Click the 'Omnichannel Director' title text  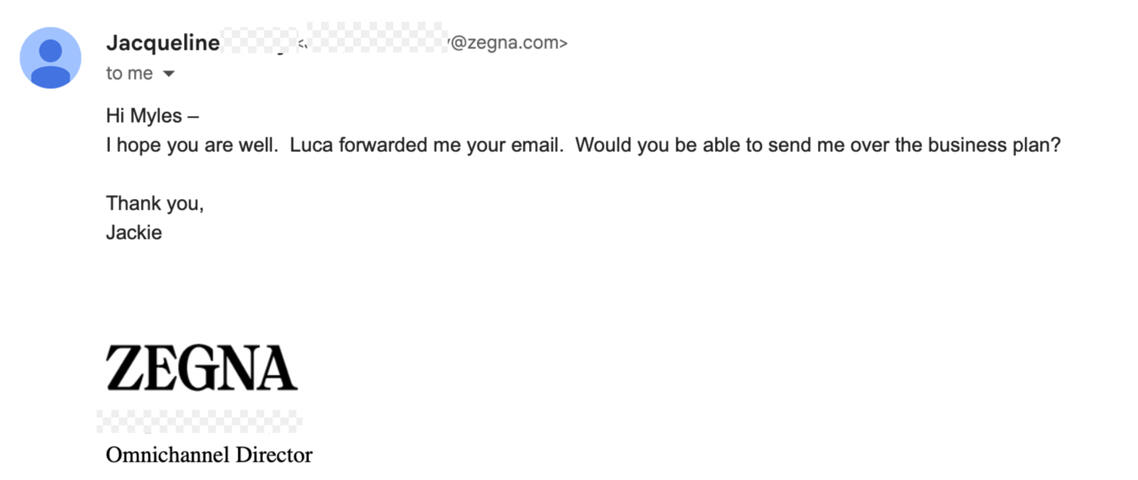tap(209, 455)
